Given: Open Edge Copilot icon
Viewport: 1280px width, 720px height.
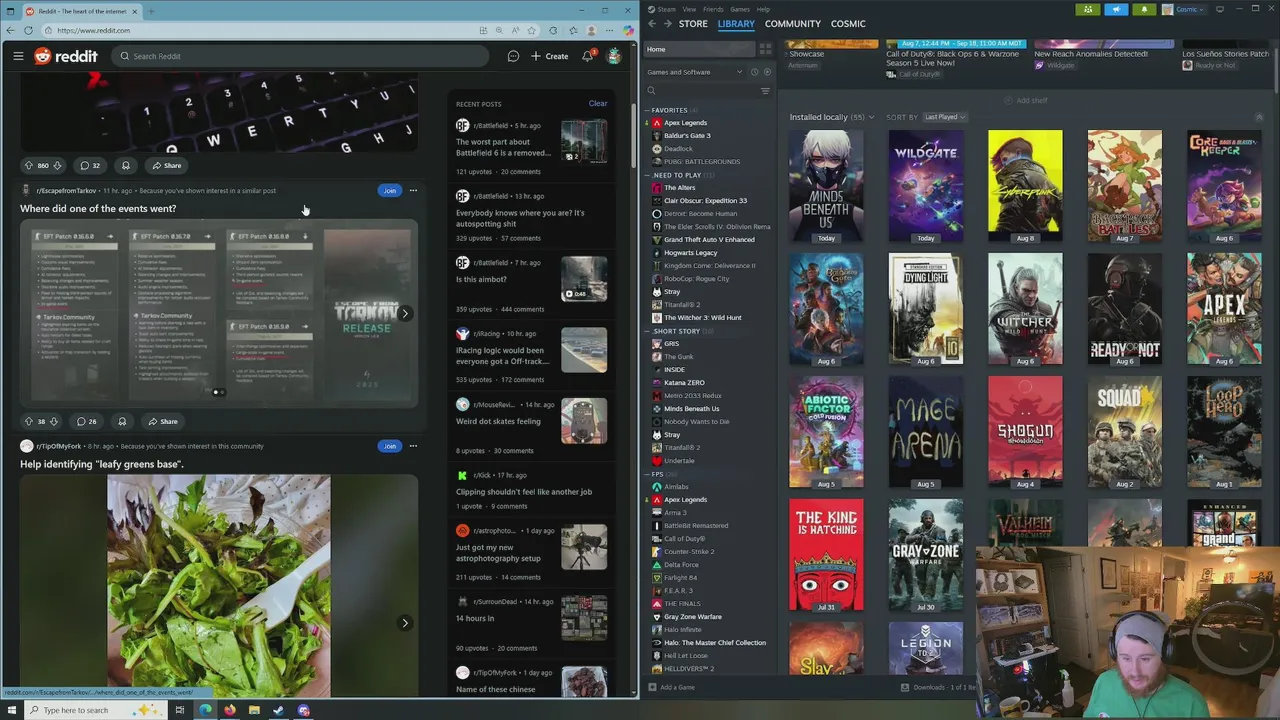Looking at the screenshot, I should [x=628, y=30].
